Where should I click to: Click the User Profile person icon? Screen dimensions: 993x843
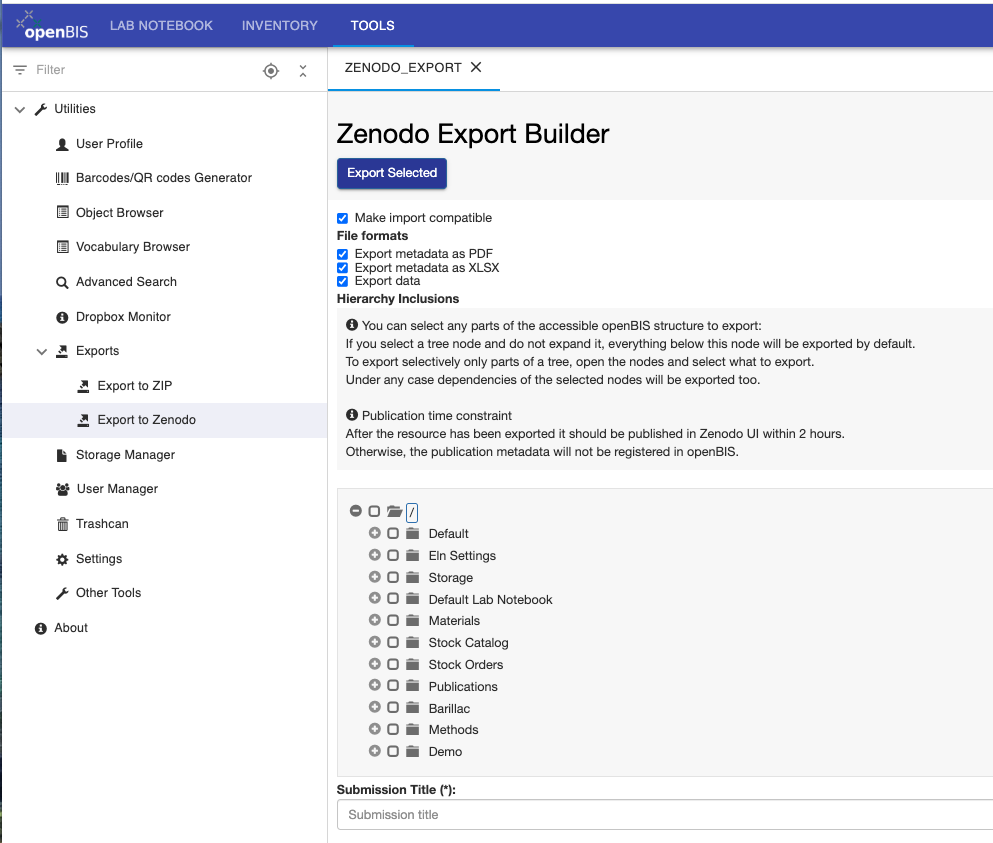(x=62, y=144)
